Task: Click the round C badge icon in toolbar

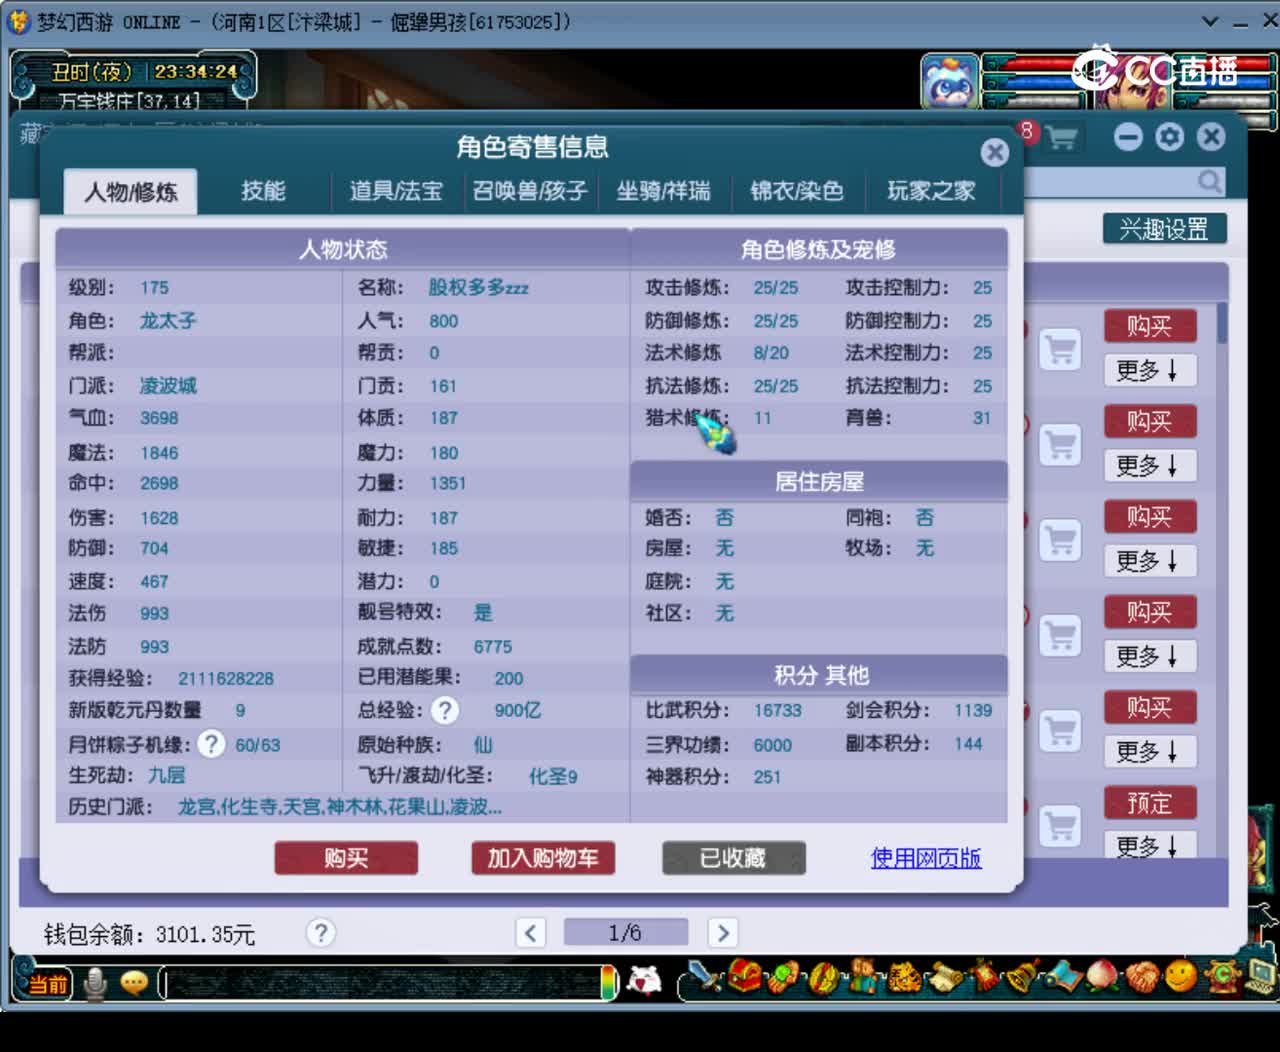Action: tap(1221, 976)
